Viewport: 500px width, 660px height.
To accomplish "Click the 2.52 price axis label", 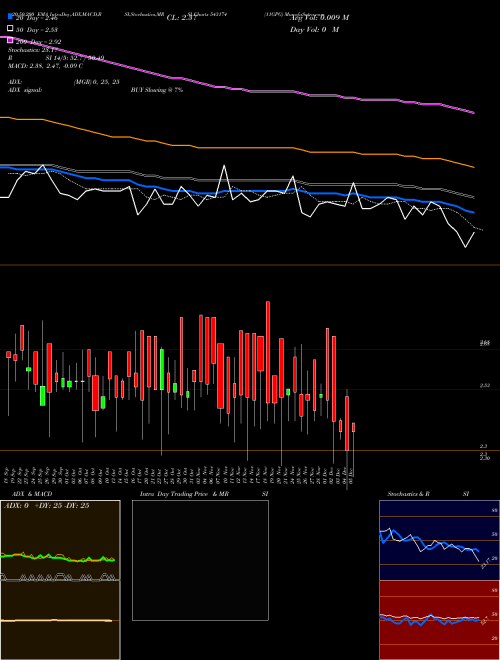I will 484,386.
